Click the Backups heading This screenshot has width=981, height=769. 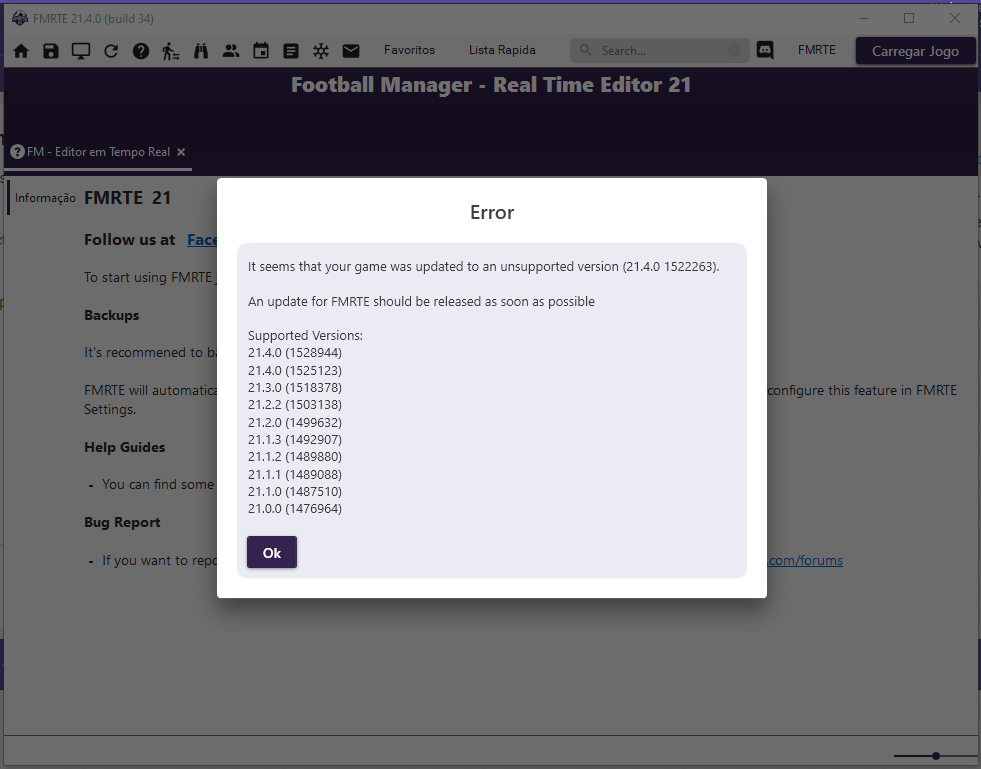coord(112,315)
